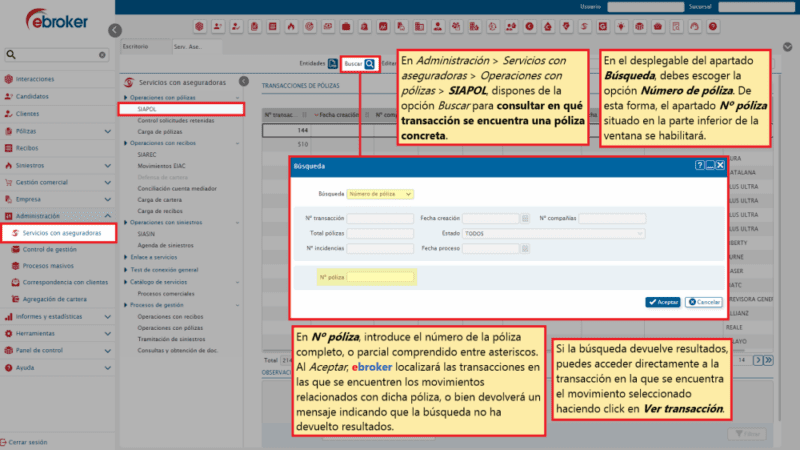Click the first globe-like icon in top toolbar
800x450 pixels.
[199, 27]
